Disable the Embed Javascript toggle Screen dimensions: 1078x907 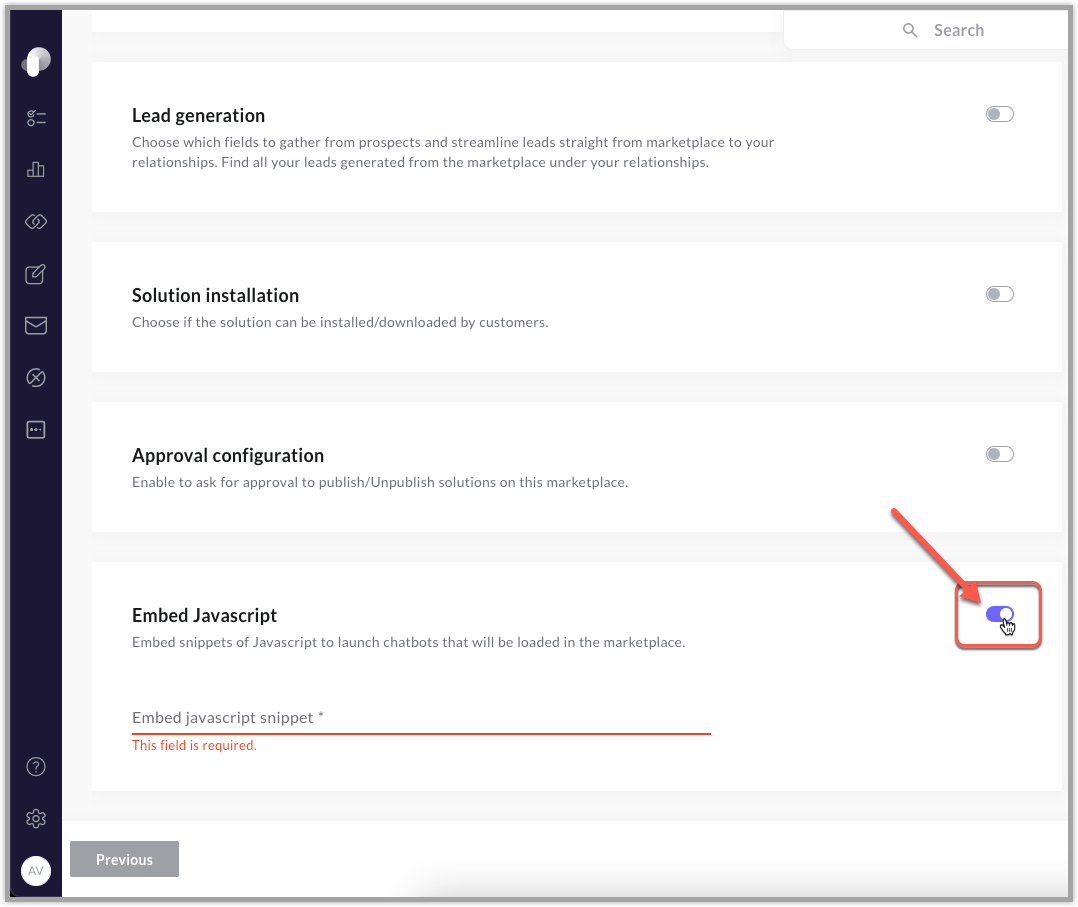tap(1000, 614)
